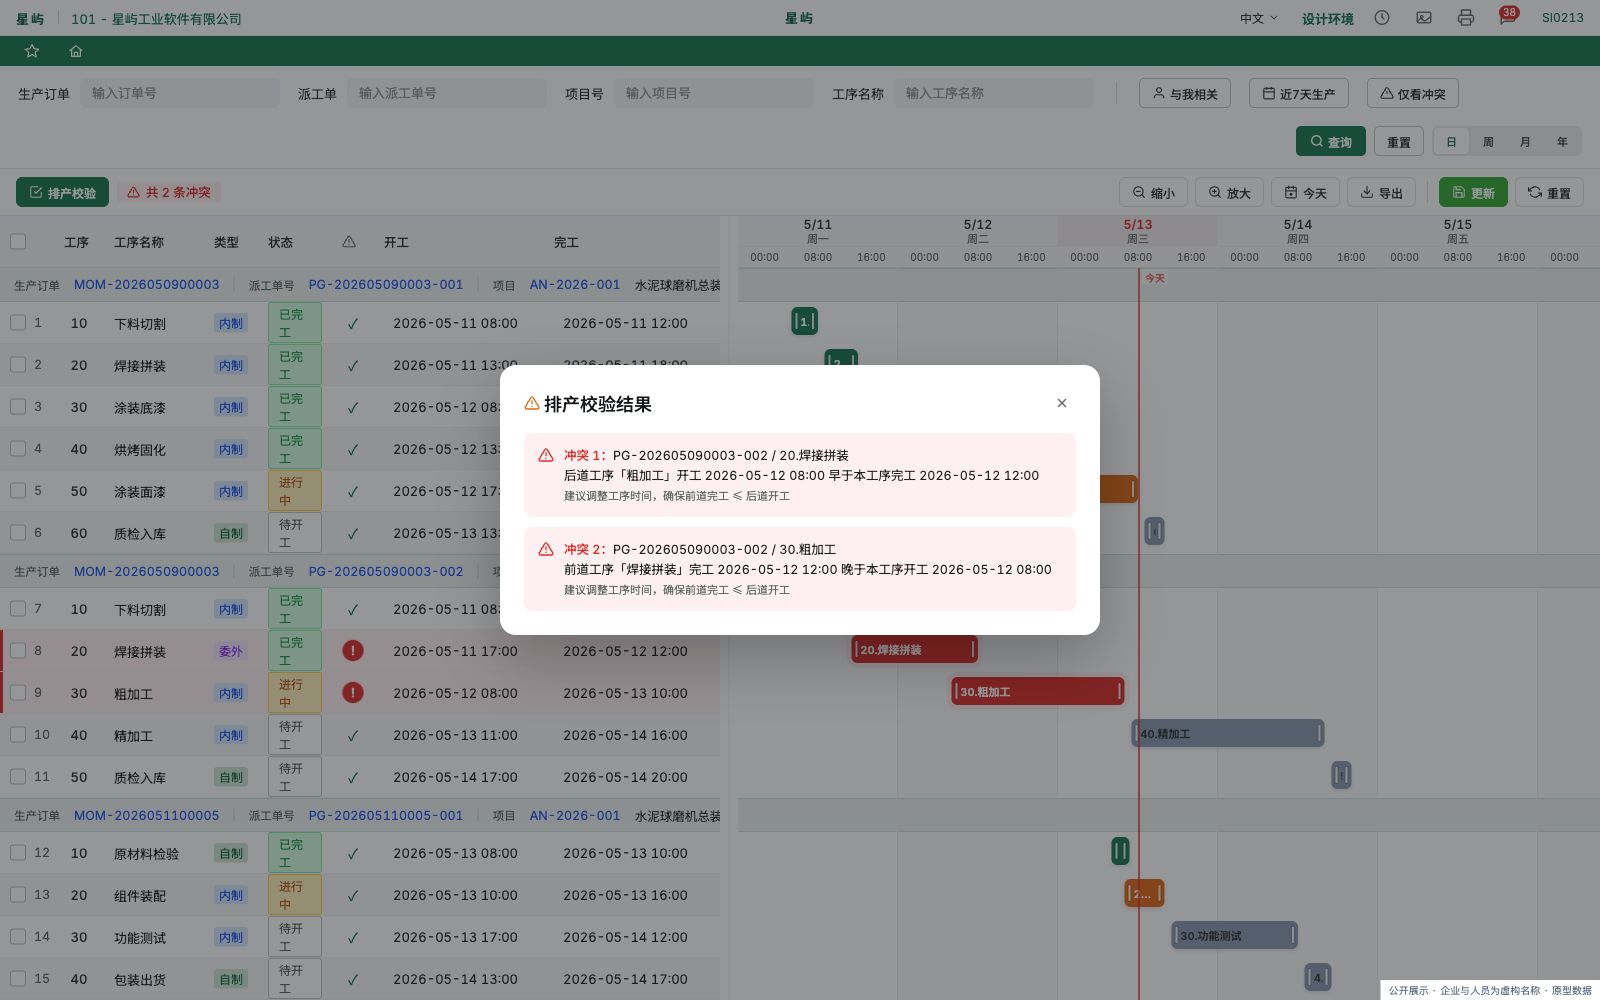1600x1000 pixels.
Task: Go to the home icon
Action: pyautogui.click(x=76, y=51)
